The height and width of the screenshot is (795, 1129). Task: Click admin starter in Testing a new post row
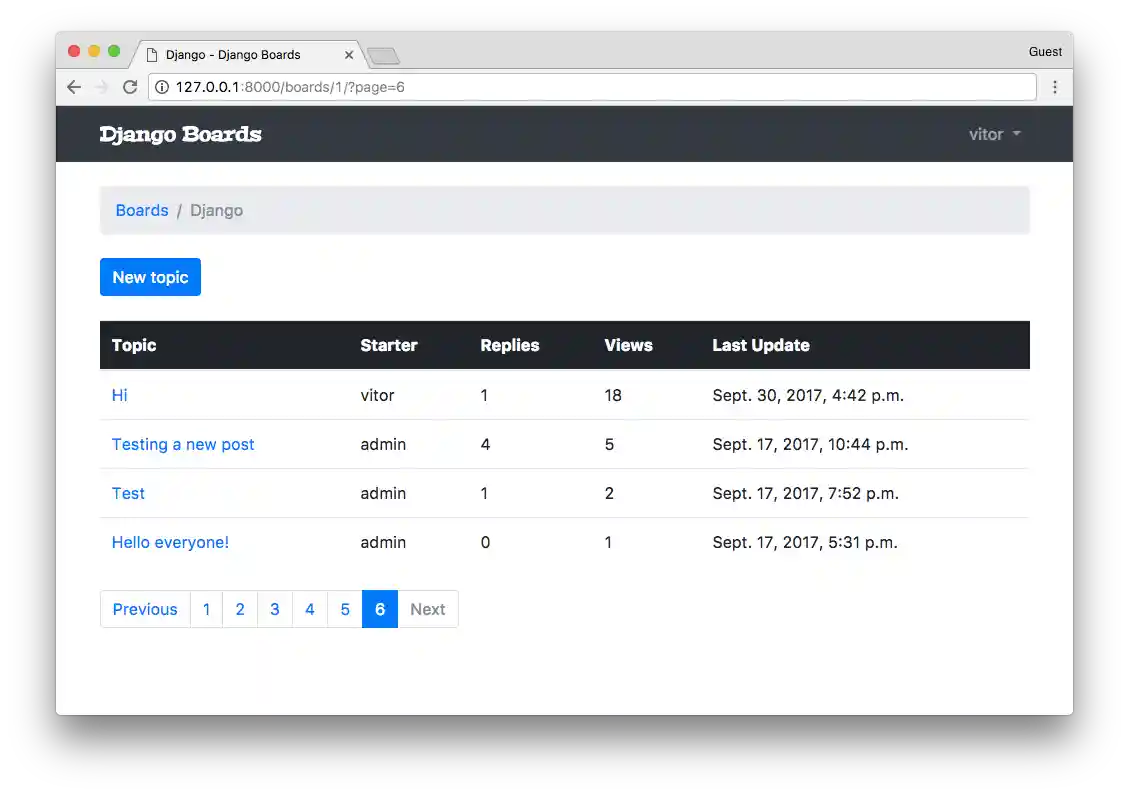tap(383, 444)
